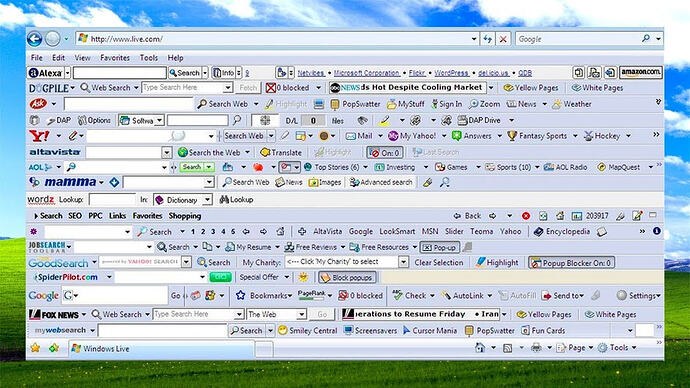Click the DAP D/L counter field
This screenshot has width=690, height=388.
(x=313, y=120)
